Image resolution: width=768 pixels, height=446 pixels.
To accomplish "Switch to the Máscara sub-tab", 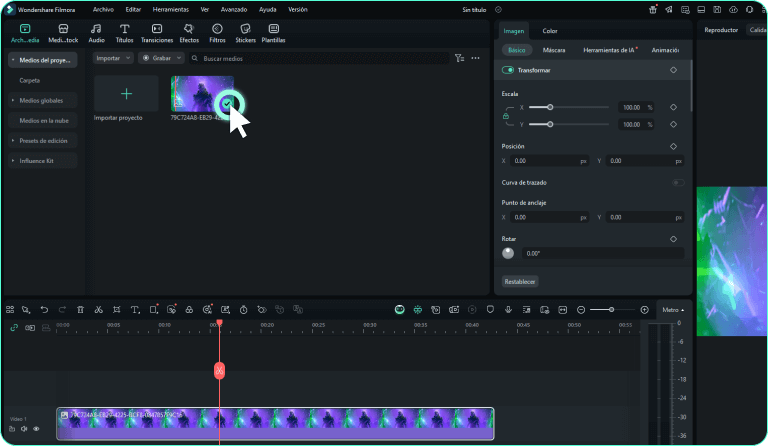I will pos(554,50).
